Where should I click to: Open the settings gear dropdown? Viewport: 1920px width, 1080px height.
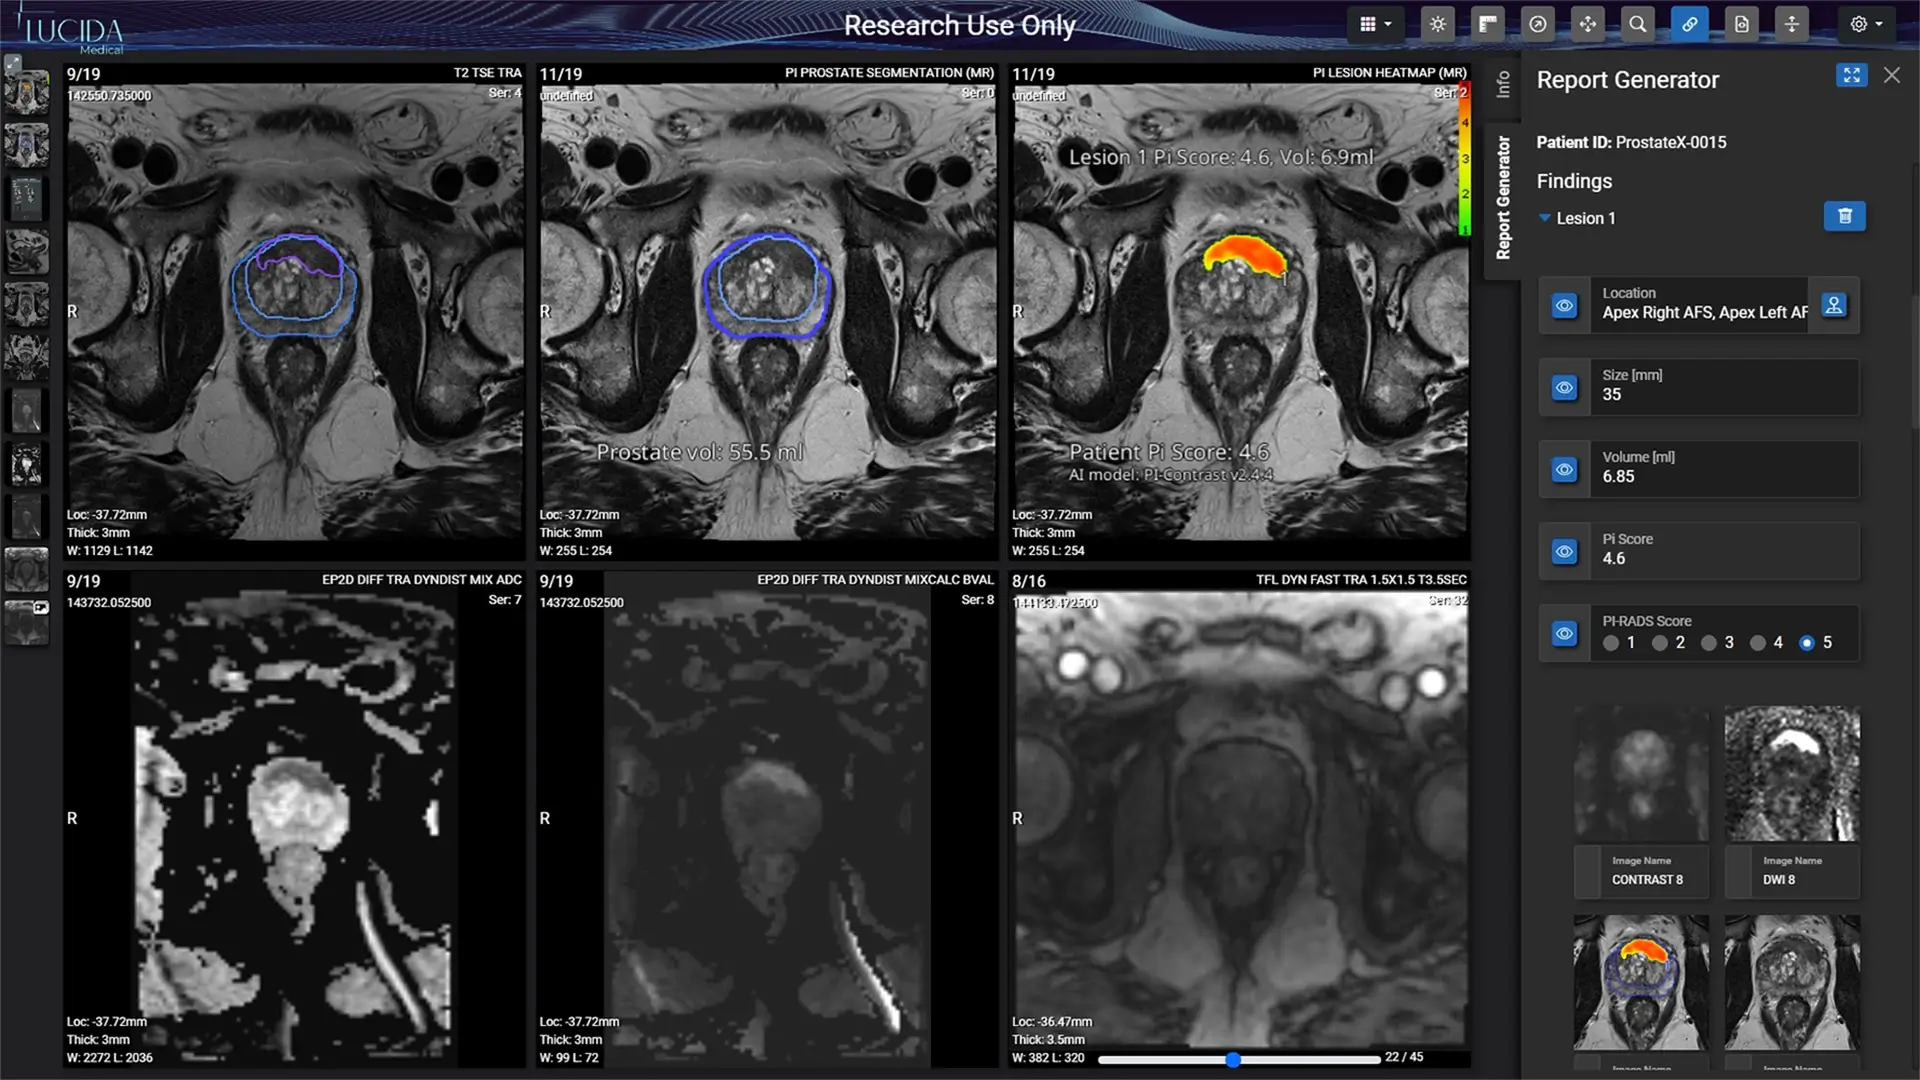point(1866,24)
